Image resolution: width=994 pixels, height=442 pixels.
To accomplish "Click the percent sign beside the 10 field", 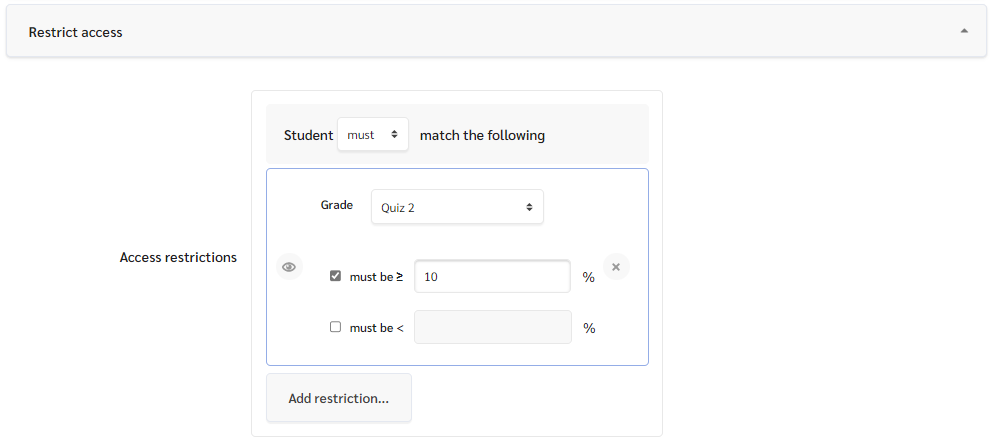I will [589, 277].
